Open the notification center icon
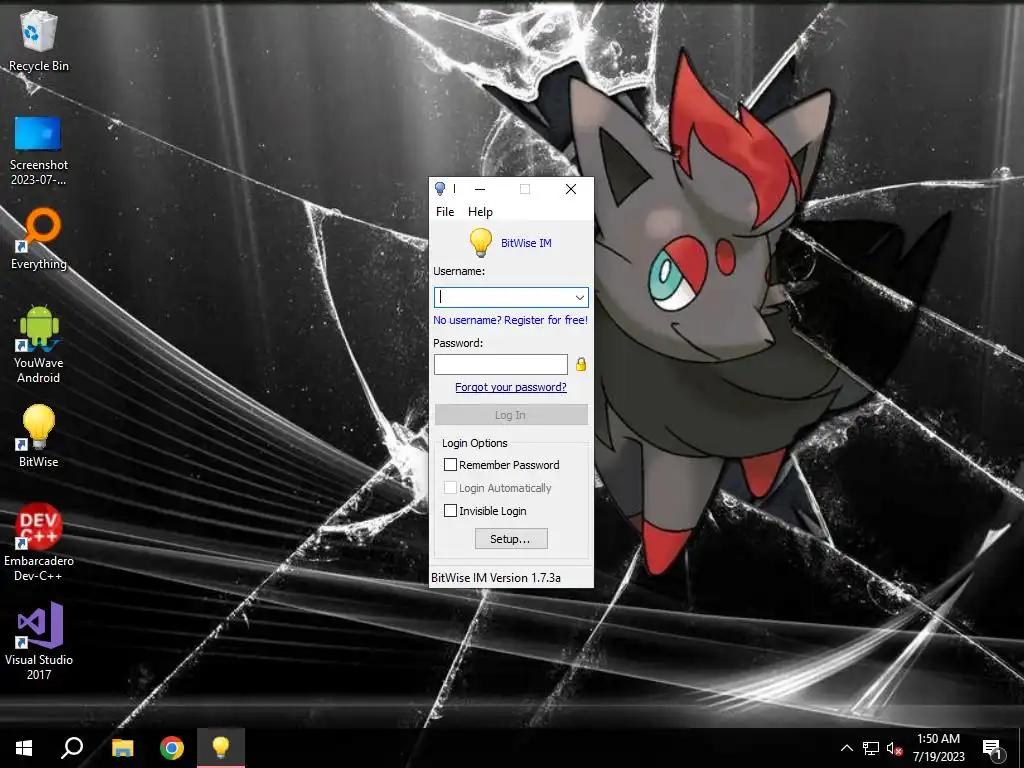Image resolution: width=1024 pixels, height=768 pixels. [x=993, y=750]
